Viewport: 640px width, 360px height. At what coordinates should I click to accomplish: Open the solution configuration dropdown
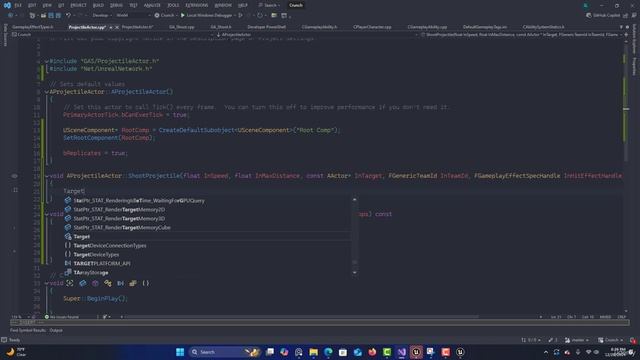(102, 15)
